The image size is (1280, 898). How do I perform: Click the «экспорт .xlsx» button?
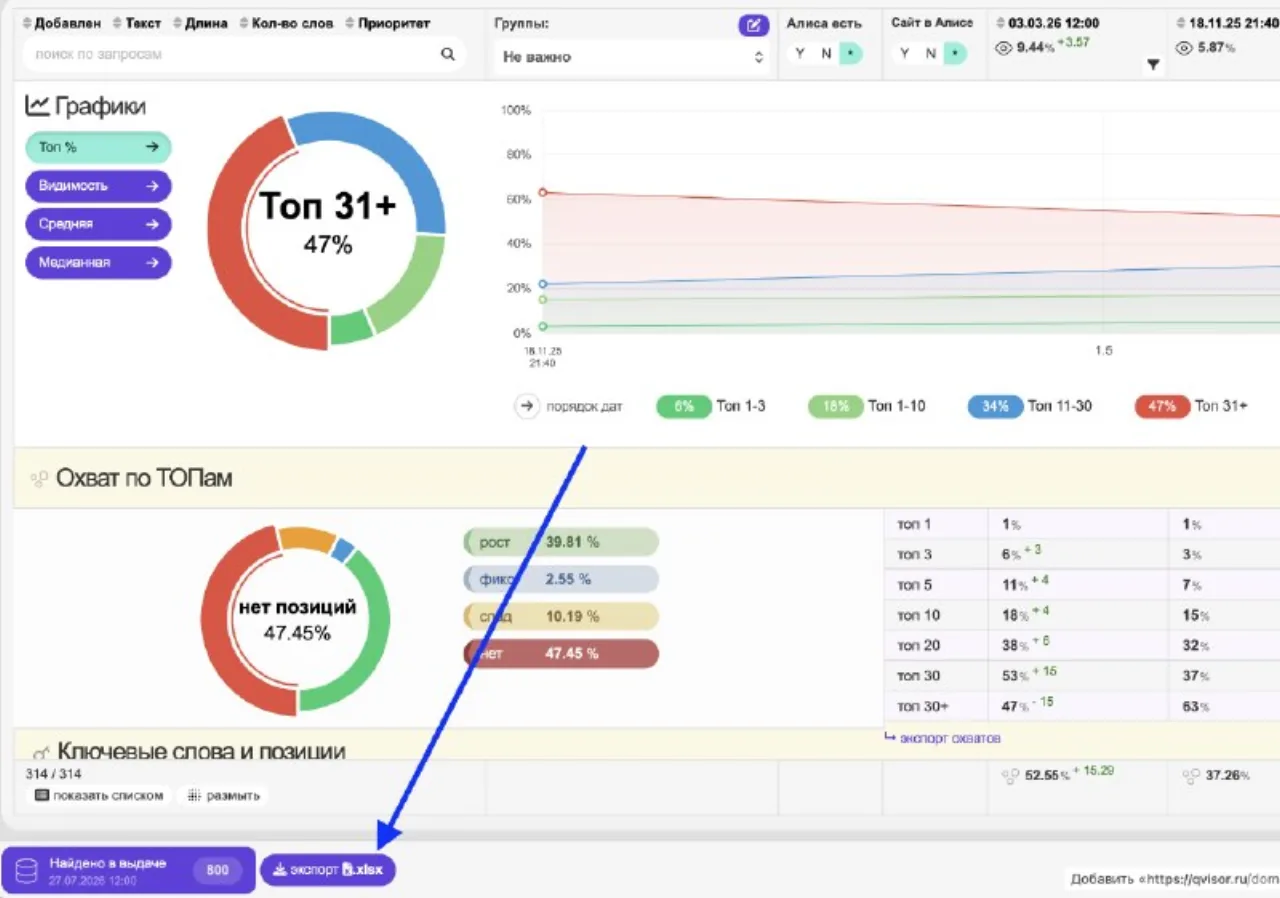click(328, 870)
